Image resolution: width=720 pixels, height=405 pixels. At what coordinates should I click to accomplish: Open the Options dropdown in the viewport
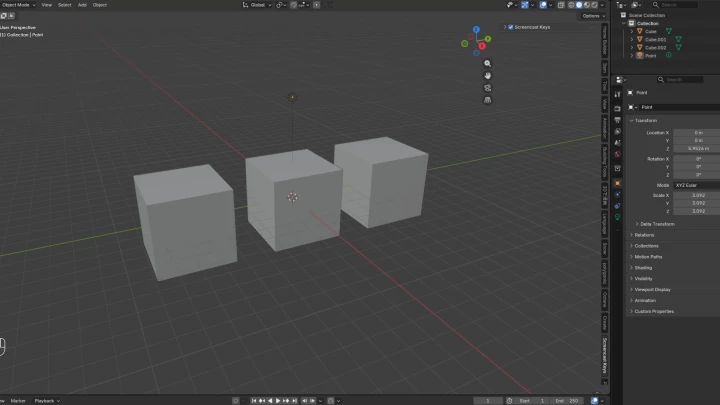(593, 16)
